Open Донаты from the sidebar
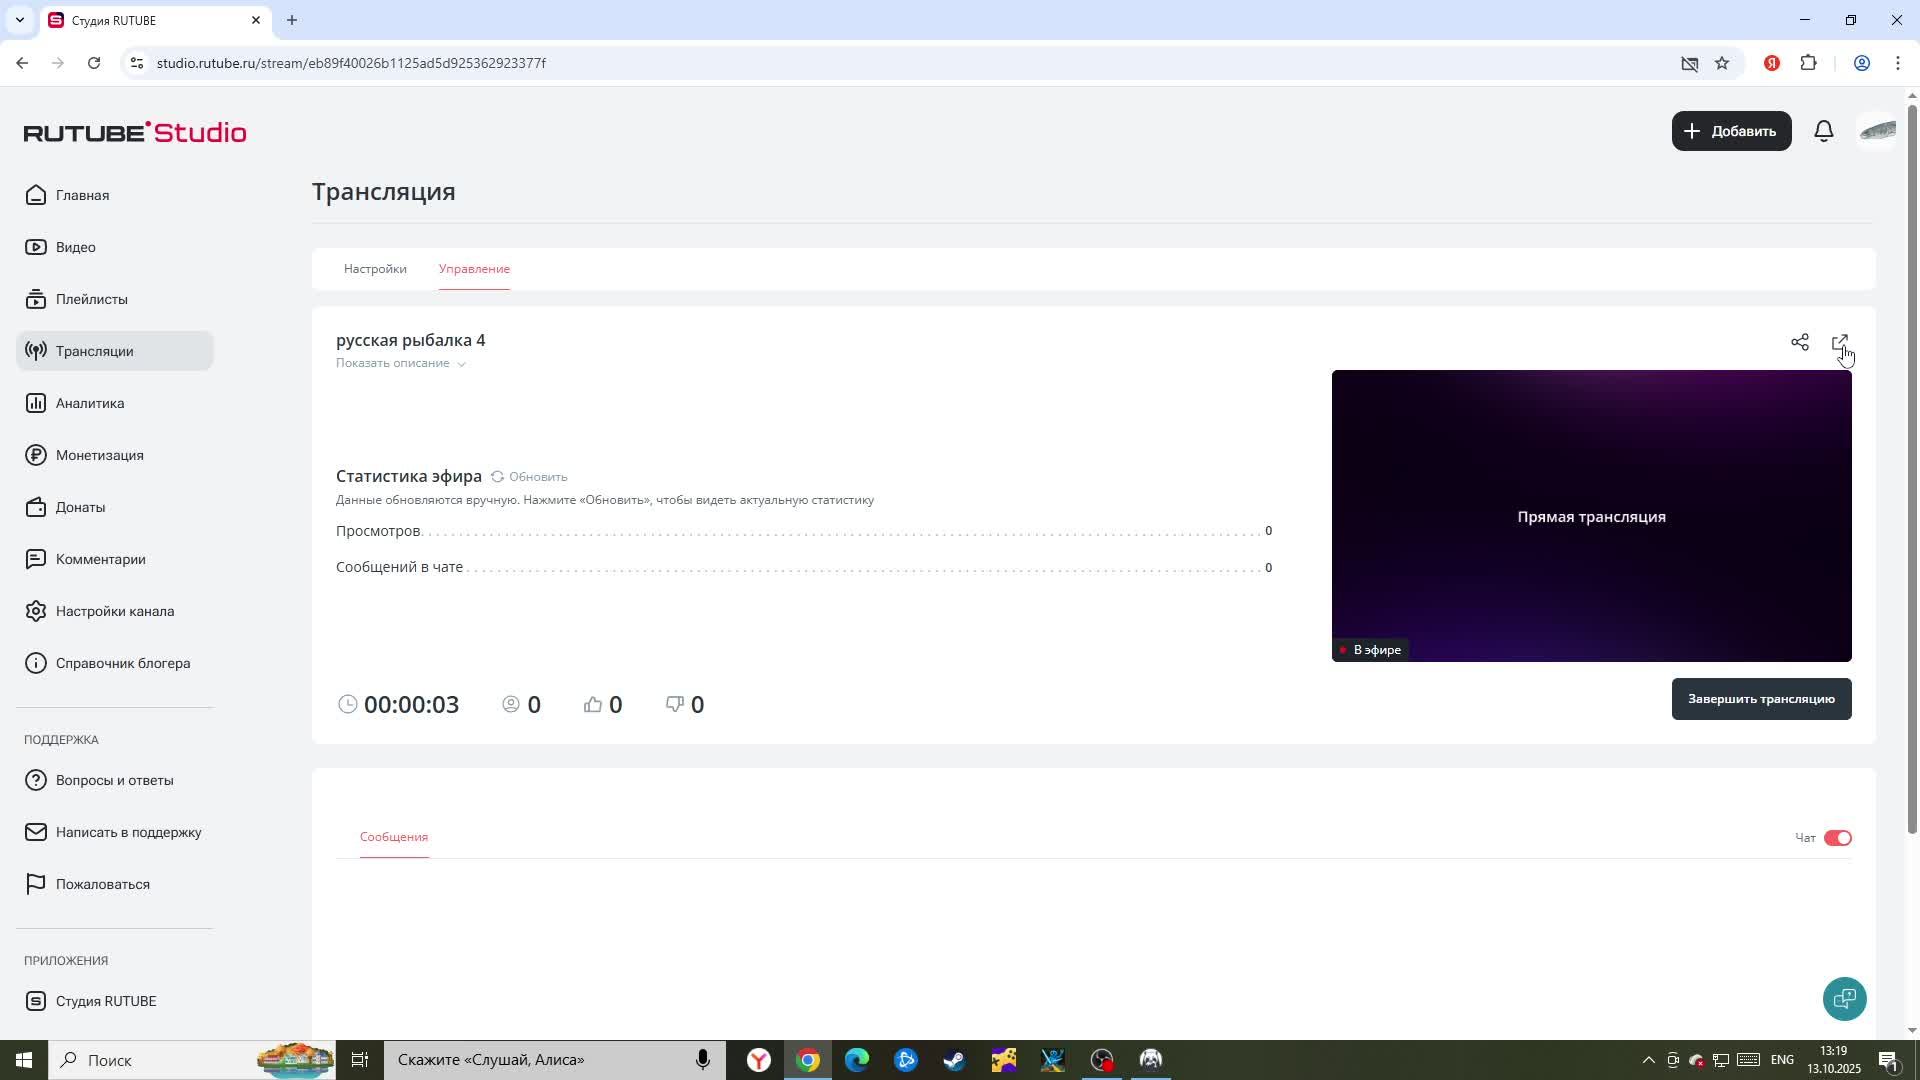1920x1080 pixels. [x=80, y=507]
